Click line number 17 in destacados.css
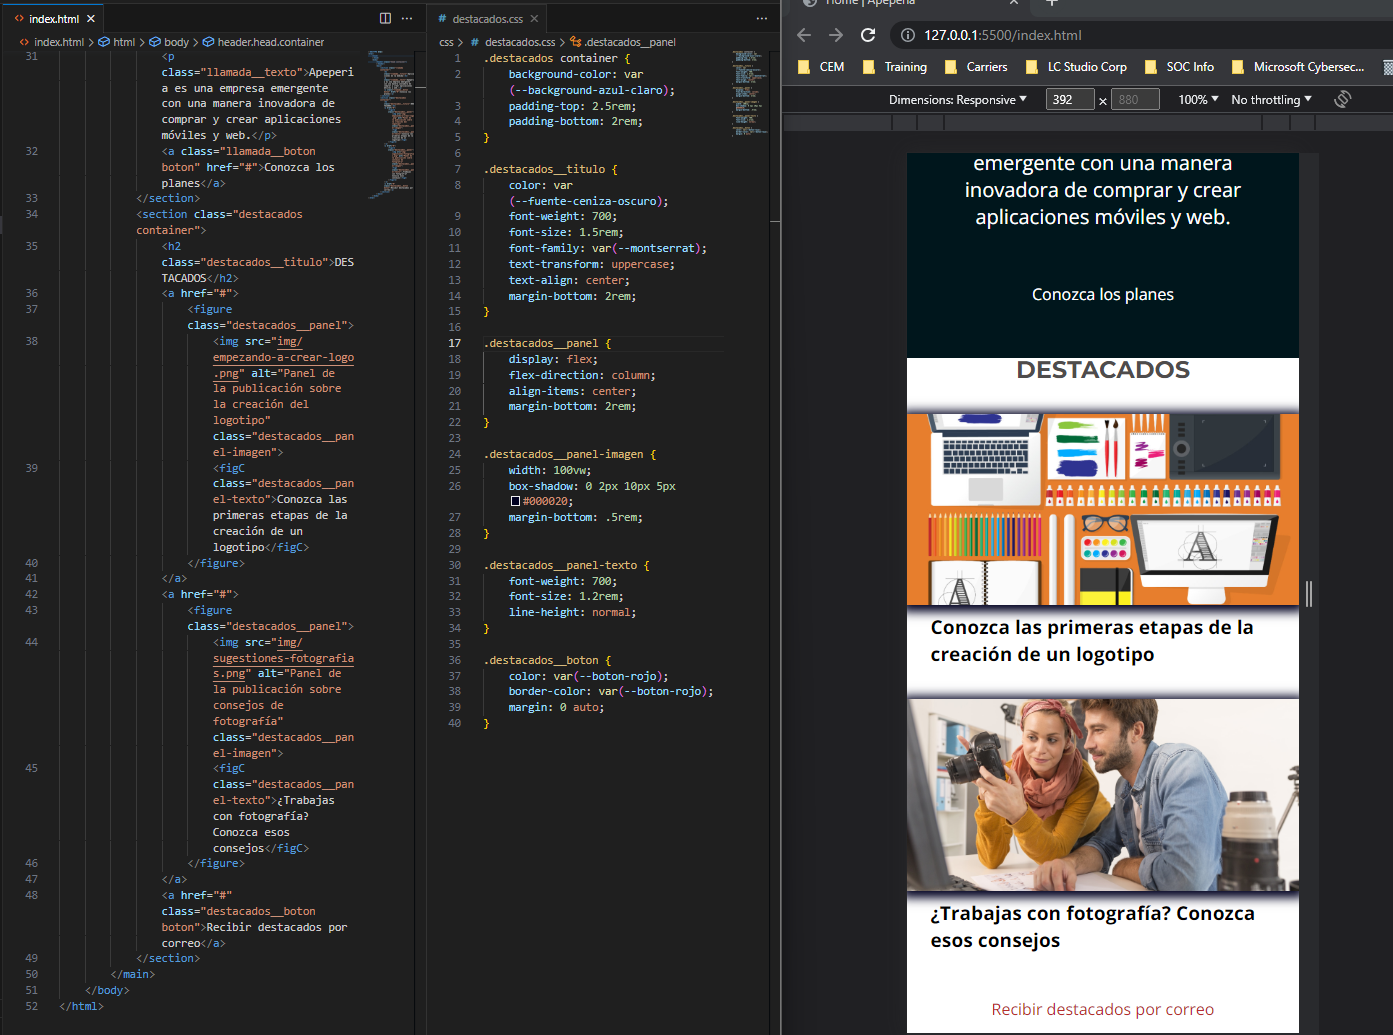This screenshot has width=1393, height=1035. (x=454, y=343)
